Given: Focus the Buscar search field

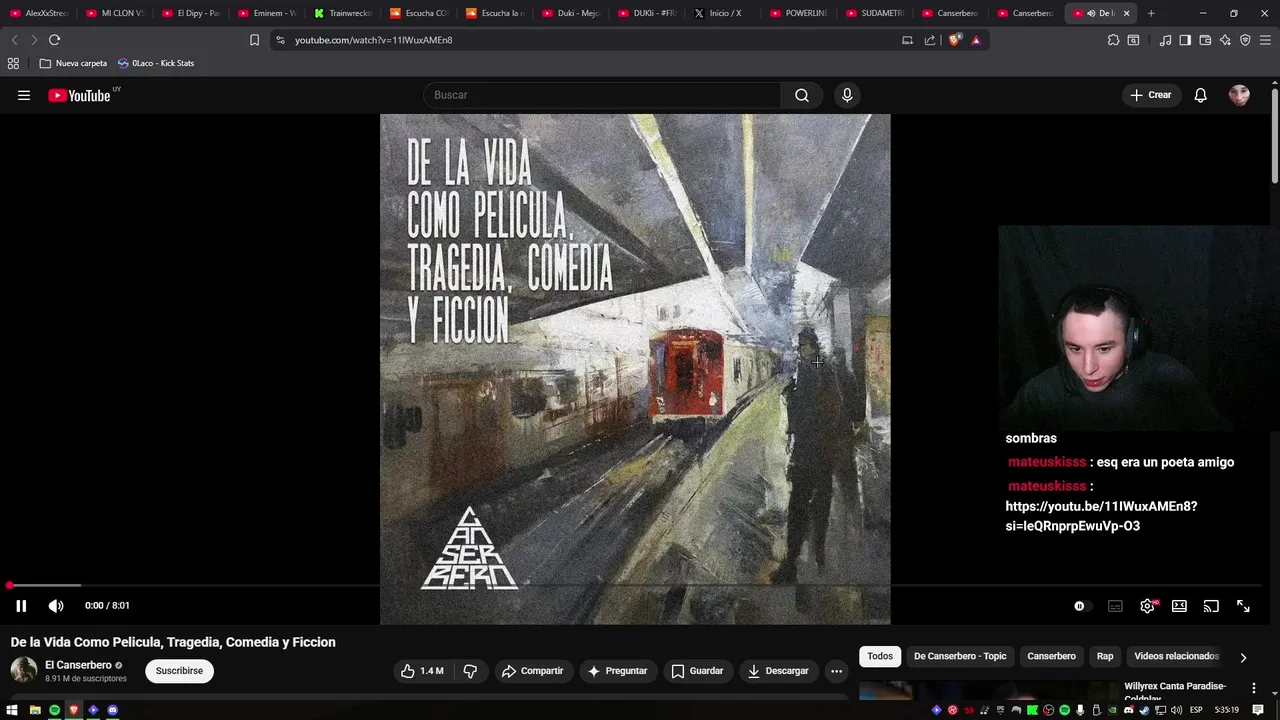Looking at the screenshot, I should 604,95.
